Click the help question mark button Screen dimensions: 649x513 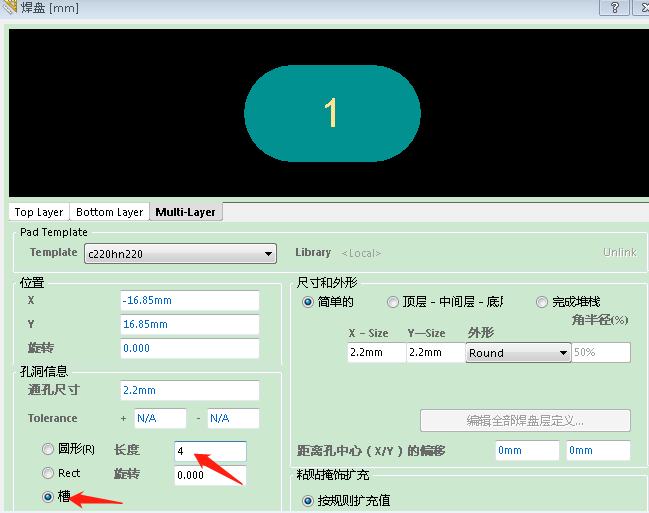pos(615,7)
